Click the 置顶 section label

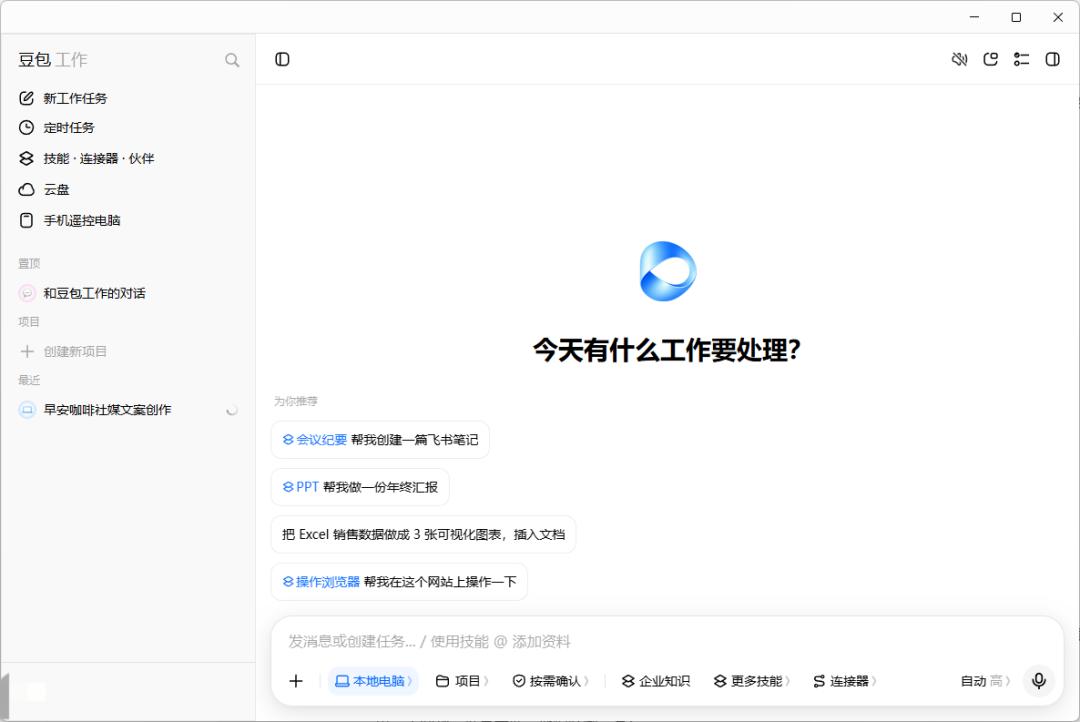tap(29, 264)
